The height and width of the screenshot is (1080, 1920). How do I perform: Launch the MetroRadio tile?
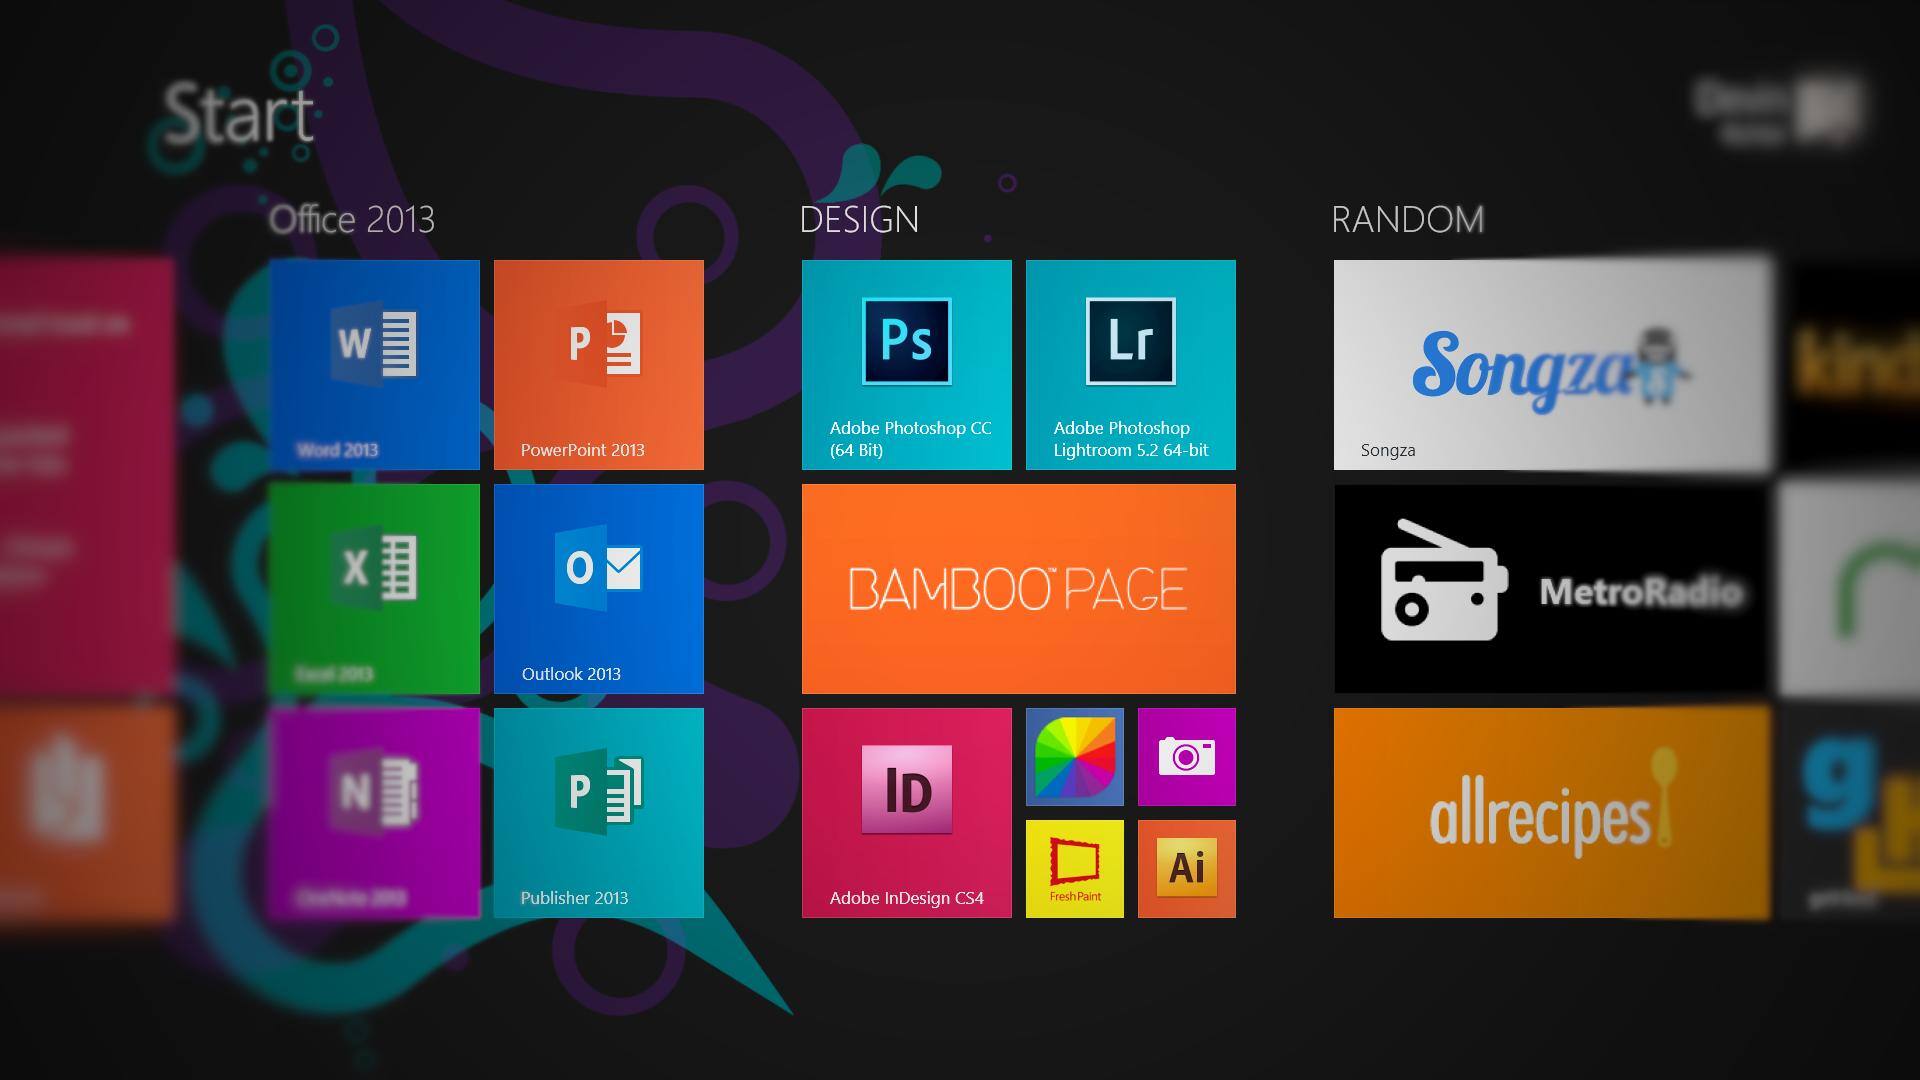pyautogui.click(x=1552, y=588)
